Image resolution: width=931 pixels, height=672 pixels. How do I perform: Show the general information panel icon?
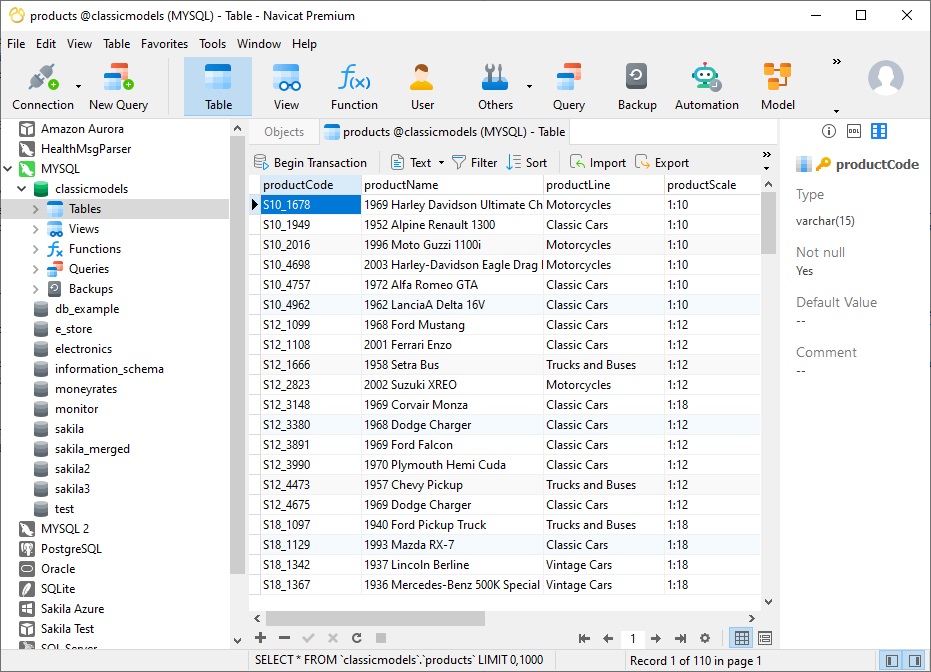[x=828, y=131]
